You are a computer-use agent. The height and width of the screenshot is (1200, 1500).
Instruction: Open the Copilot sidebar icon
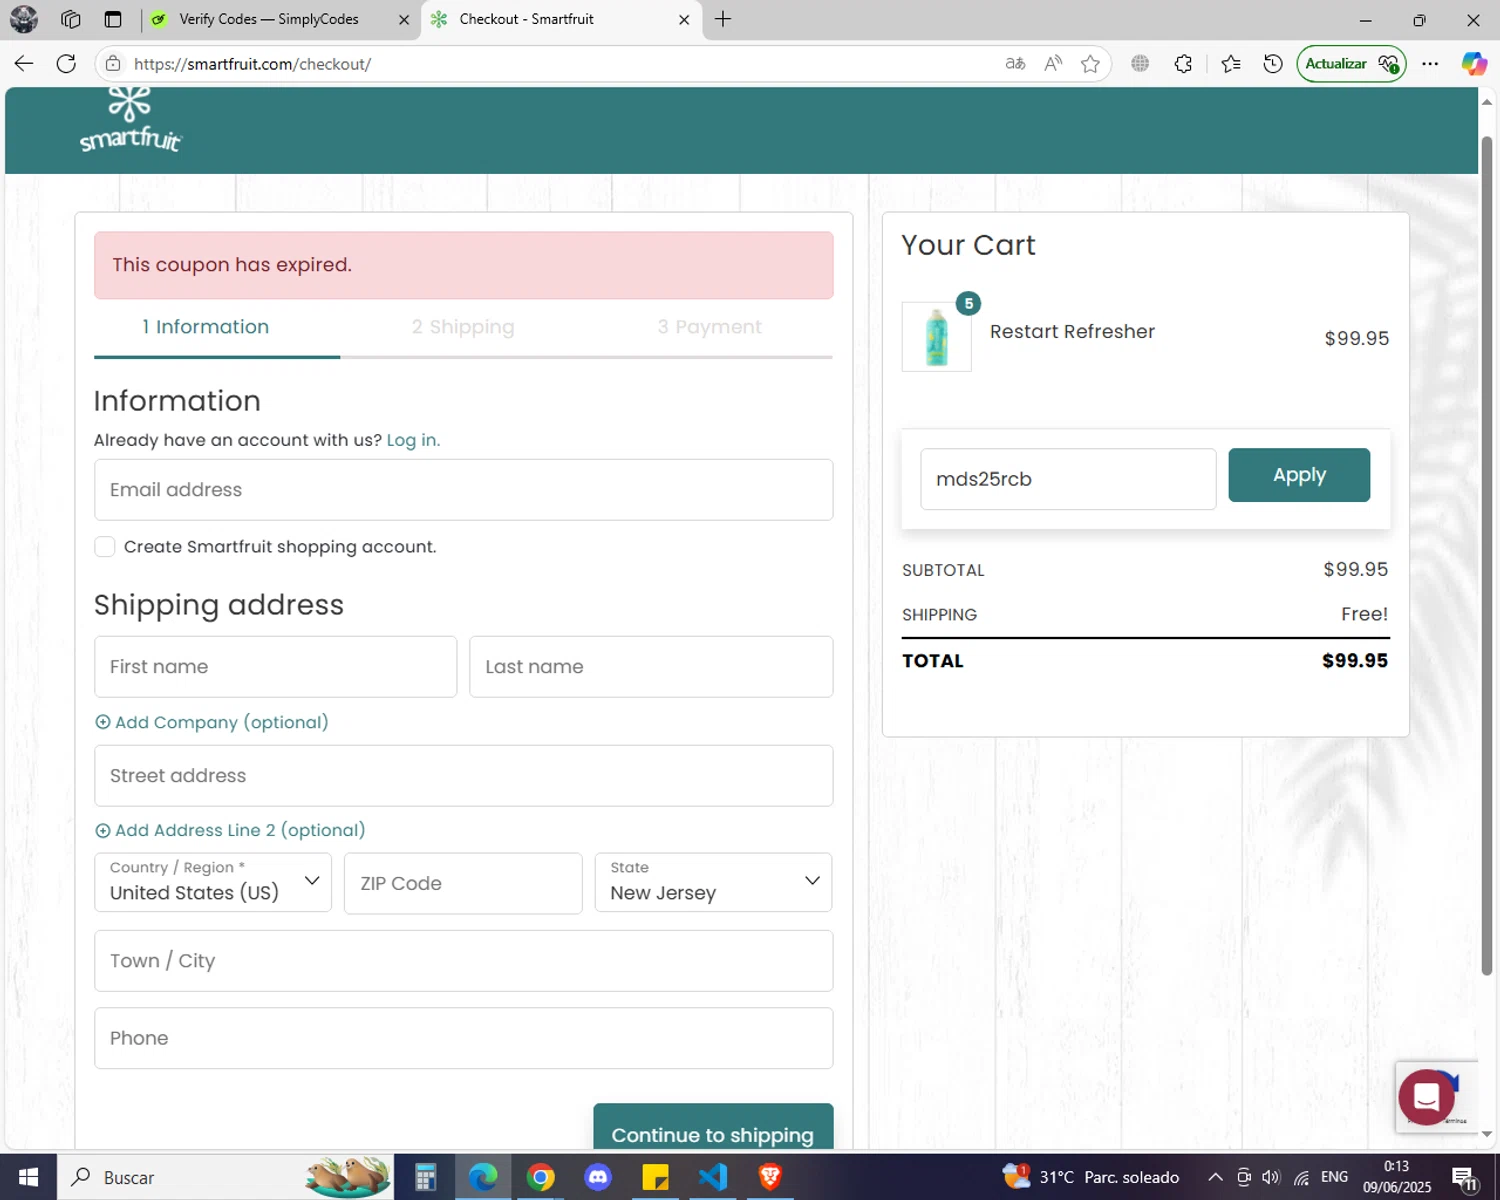point(1474,64)
